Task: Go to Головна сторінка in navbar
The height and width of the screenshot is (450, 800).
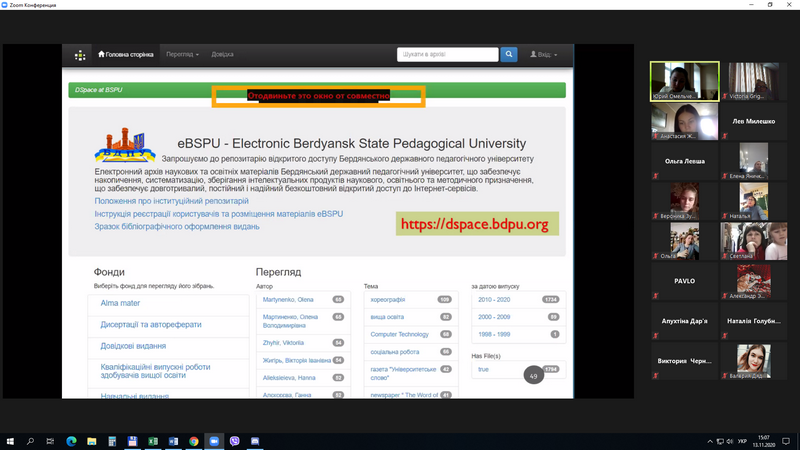Action: [x=126, y=54]
